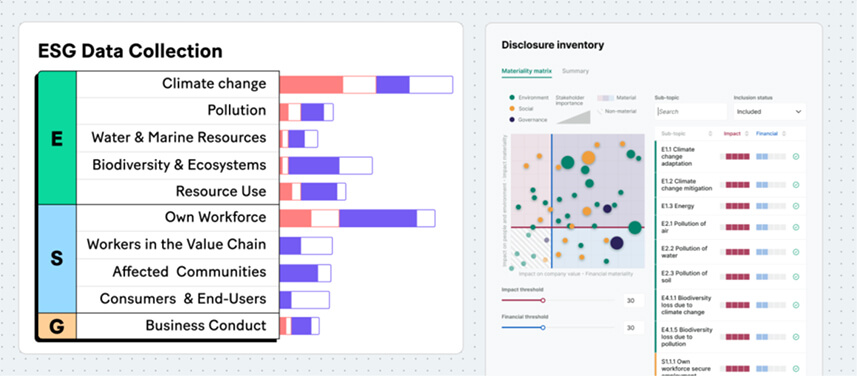Click check icon beside E1.2 Climate change mitigation
Image resolution: width=857 pixels, height=376 pixels.
point(796,185)
